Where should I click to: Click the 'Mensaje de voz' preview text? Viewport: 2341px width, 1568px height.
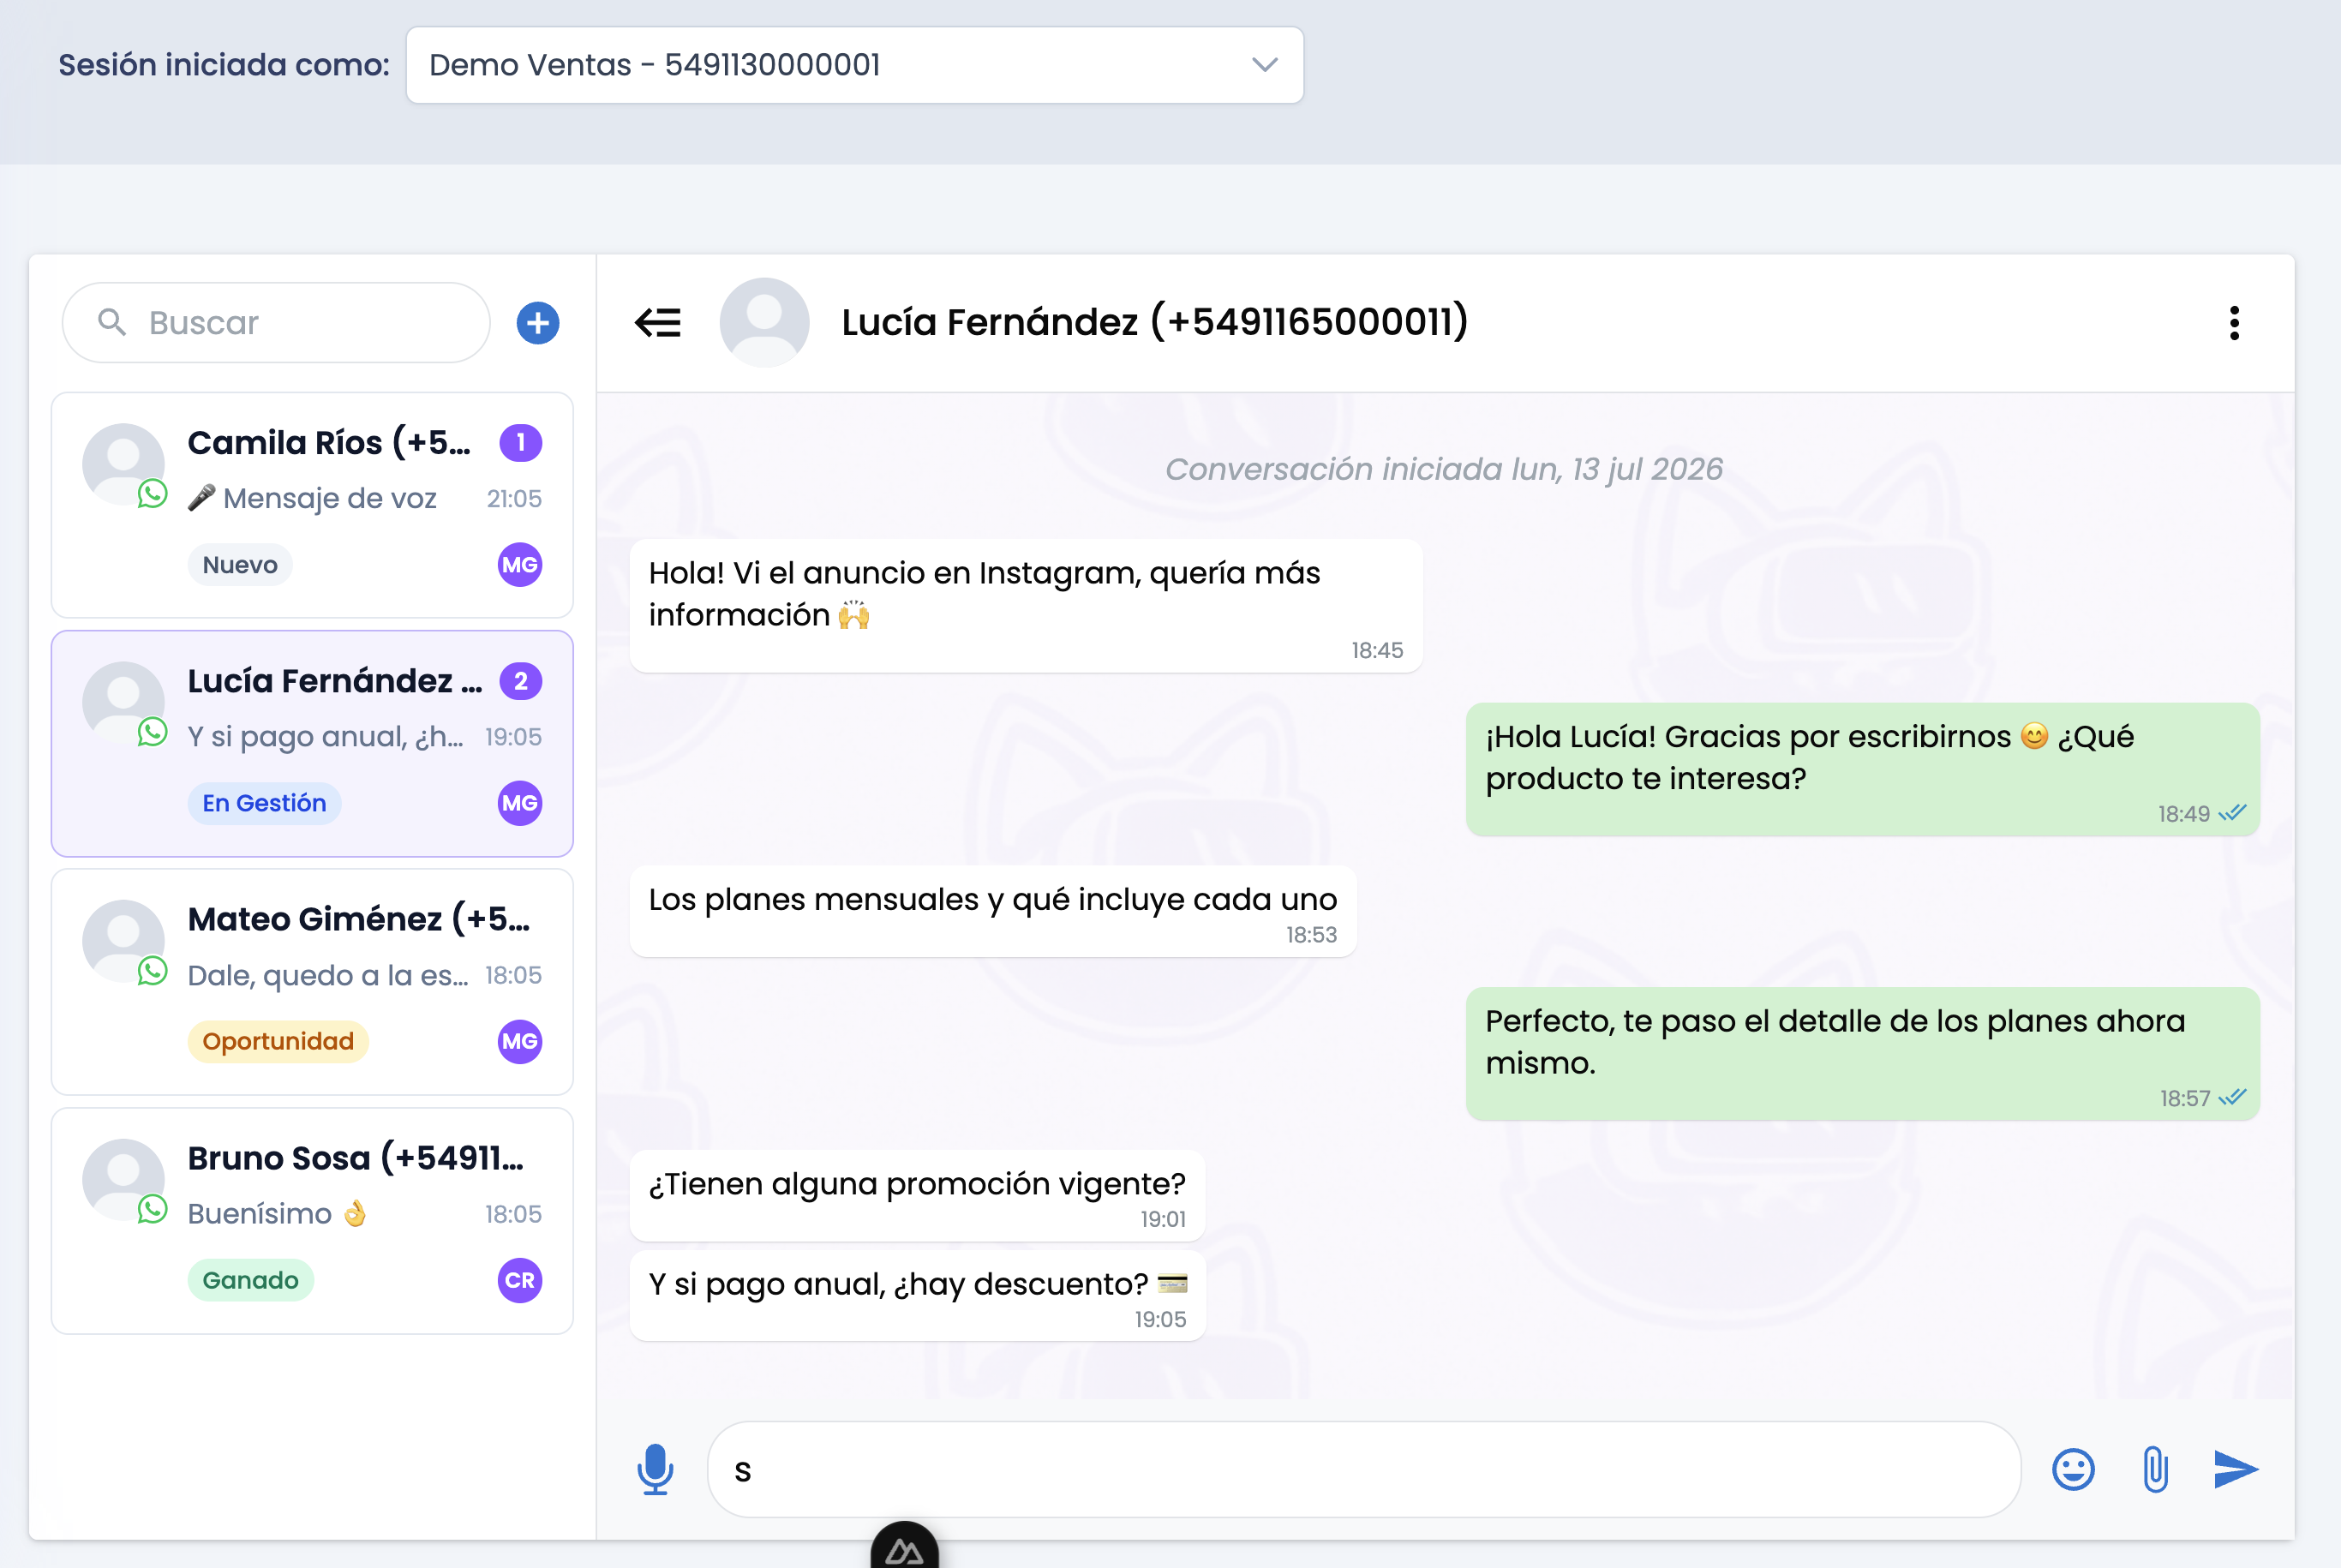pos(330,498)
